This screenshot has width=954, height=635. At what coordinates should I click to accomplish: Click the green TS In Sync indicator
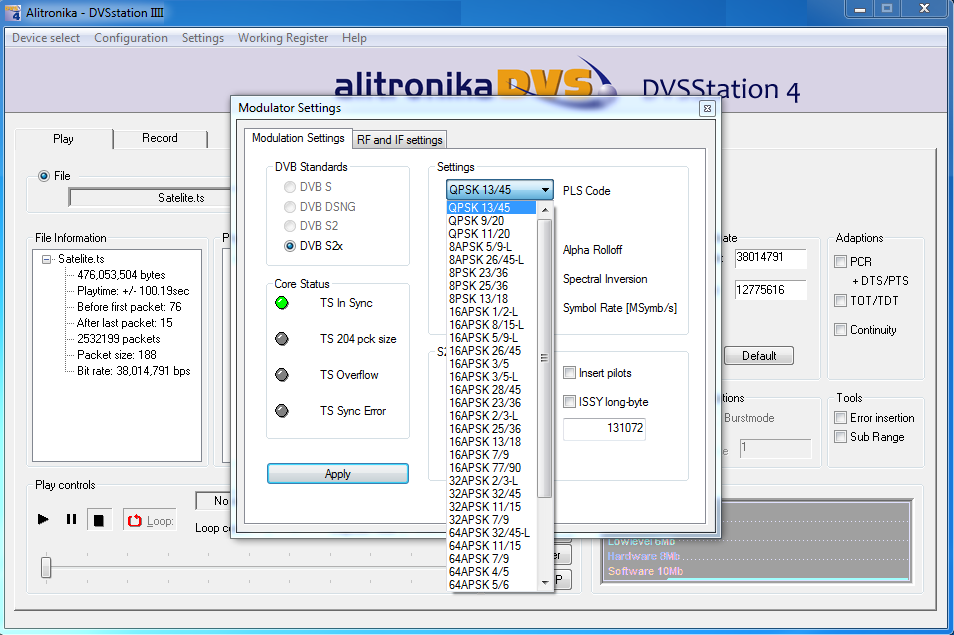click(x=283, y=303)
